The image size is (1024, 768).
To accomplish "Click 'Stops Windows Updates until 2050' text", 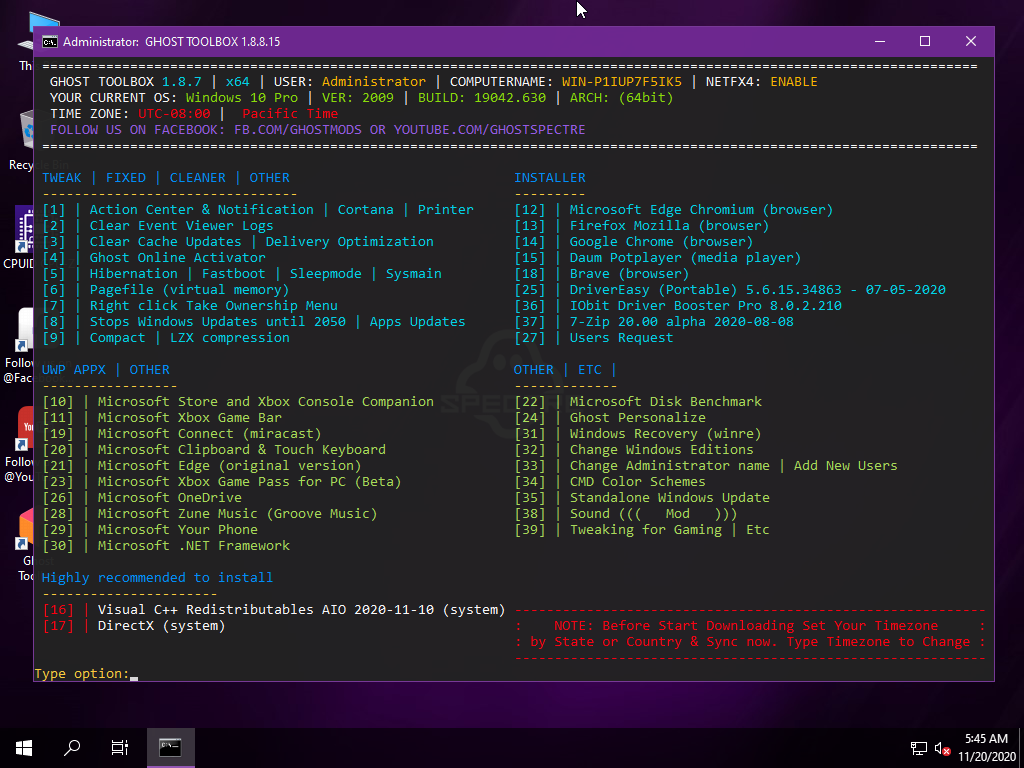I will (x=217, y=321).
